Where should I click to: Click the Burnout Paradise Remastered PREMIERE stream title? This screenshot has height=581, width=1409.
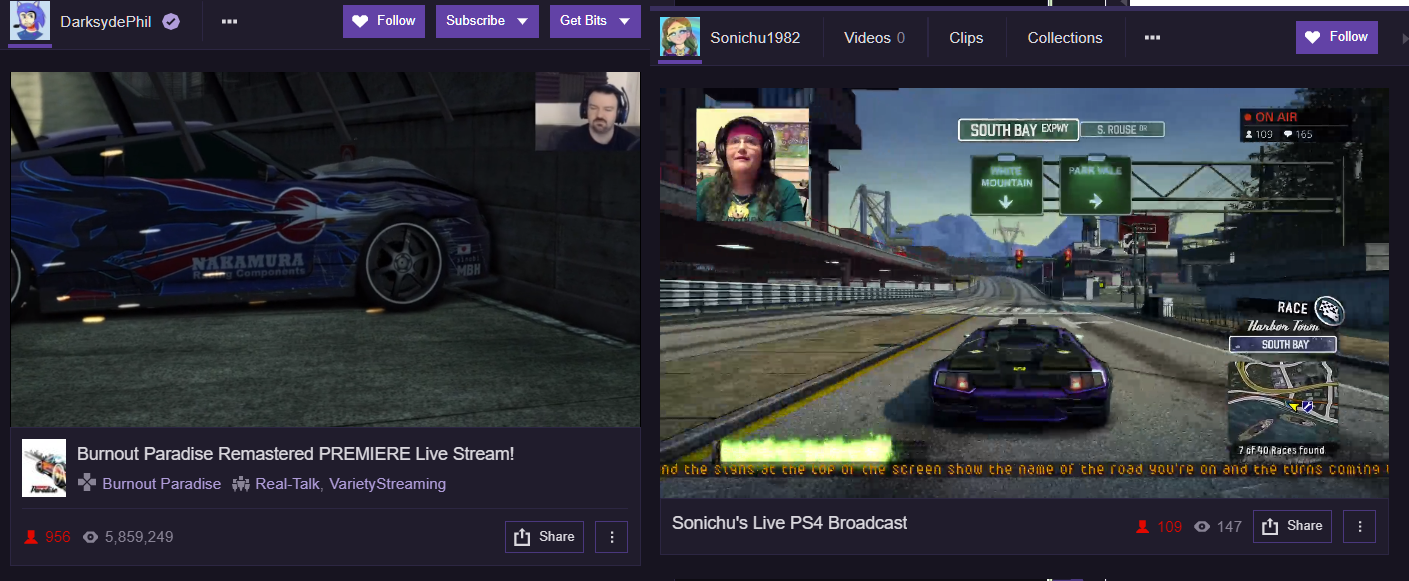point(296,454)
